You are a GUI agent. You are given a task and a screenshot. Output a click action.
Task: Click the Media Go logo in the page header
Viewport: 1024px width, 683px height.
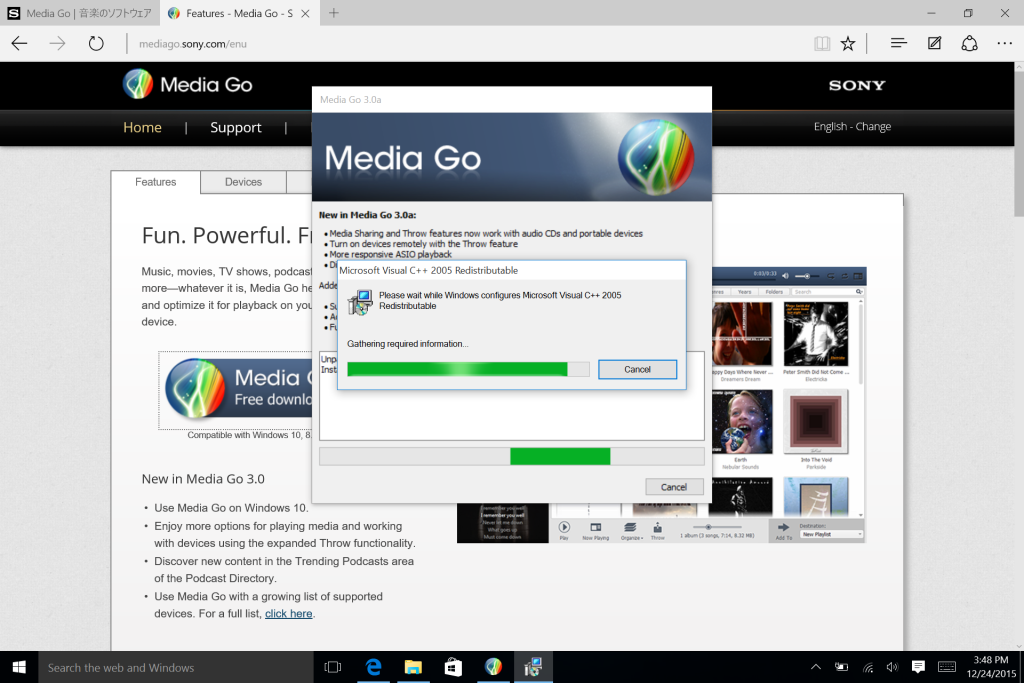(187, 84)
